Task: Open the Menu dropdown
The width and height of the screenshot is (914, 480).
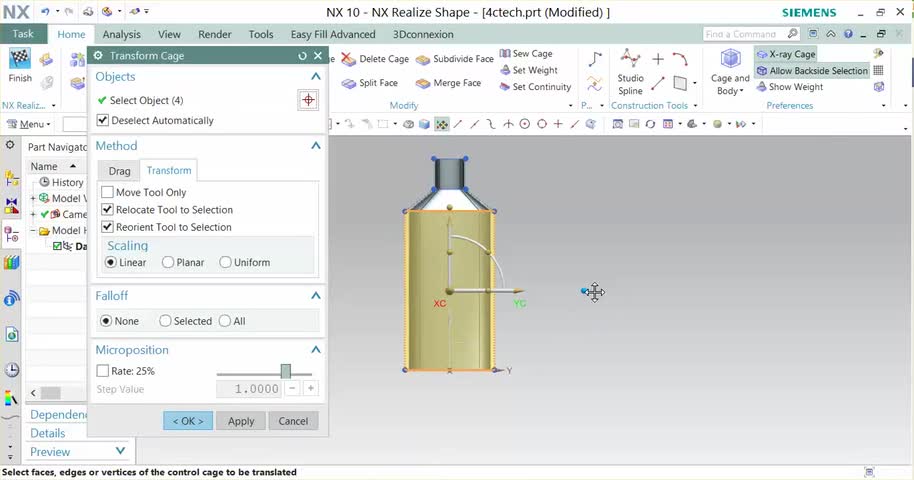Action: coord(28,124)
